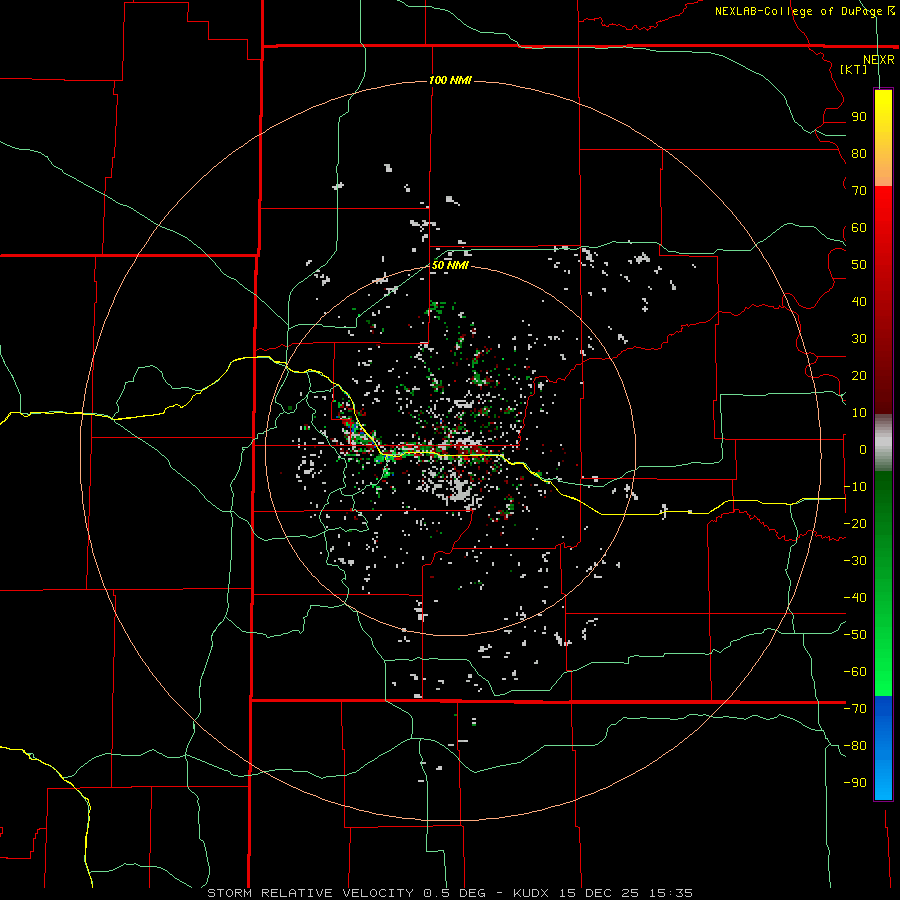Image resolution: width=900 pixels, height=900 pixels.
Task: Click the -90 knot scale label
Action: coord(855,783)
